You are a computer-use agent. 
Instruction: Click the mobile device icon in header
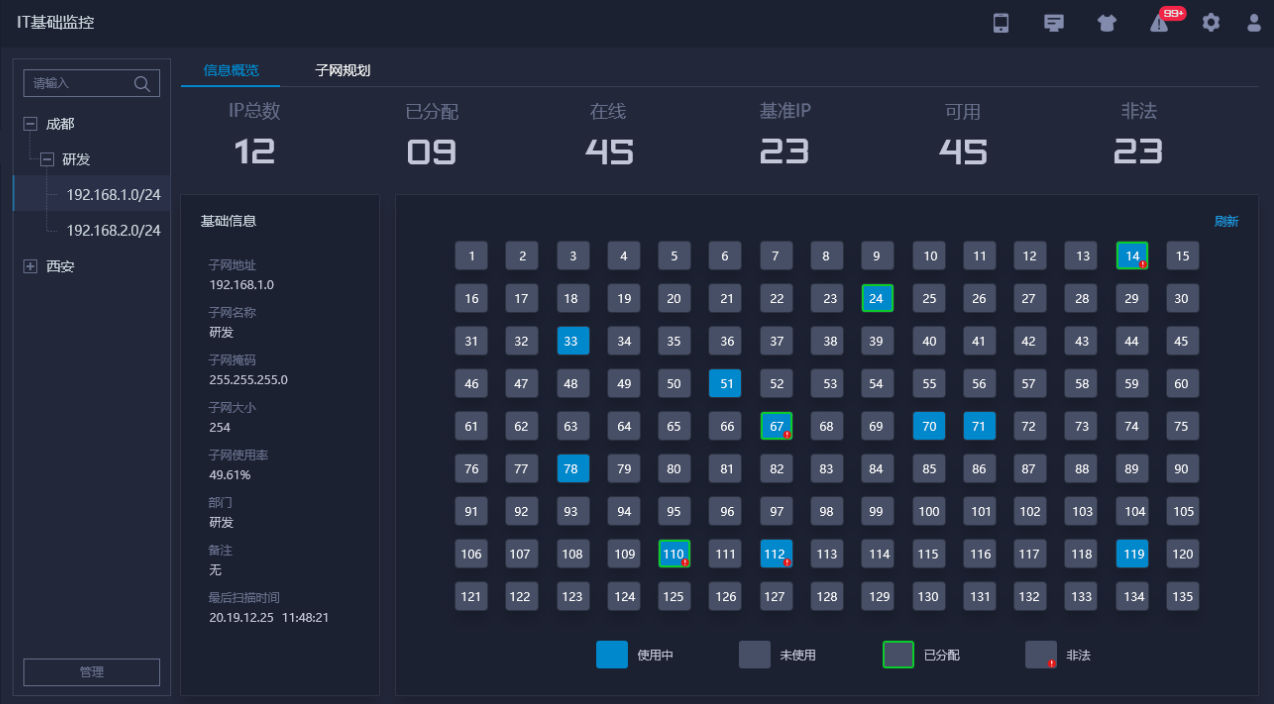point(1001,23)
